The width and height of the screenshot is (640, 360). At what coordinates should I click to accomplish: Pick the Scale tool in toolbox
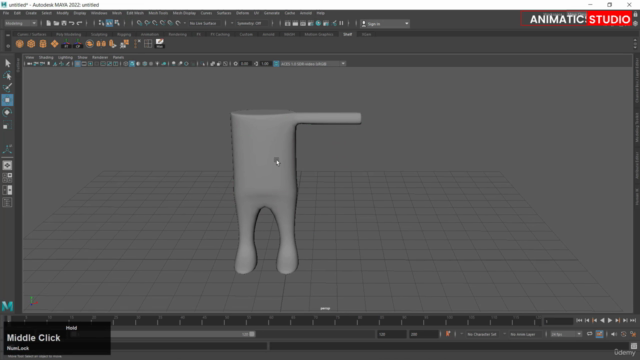[x=7, y=125]
